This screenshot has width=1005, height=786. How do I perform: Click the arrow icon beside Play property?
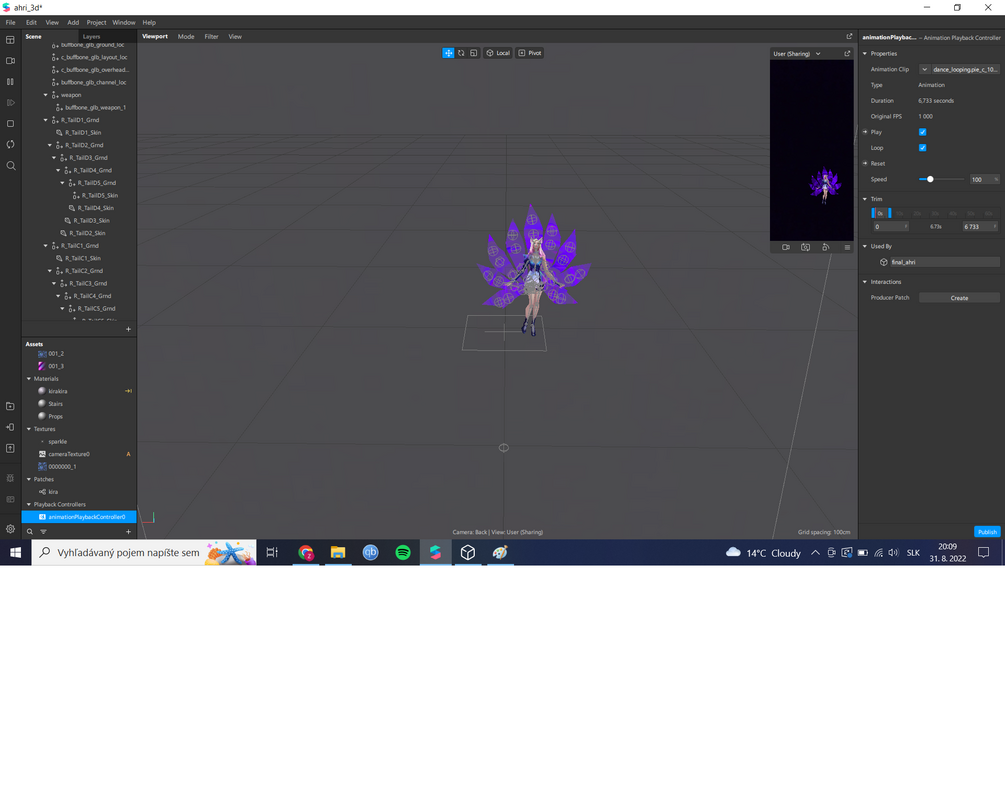point(865,132)
